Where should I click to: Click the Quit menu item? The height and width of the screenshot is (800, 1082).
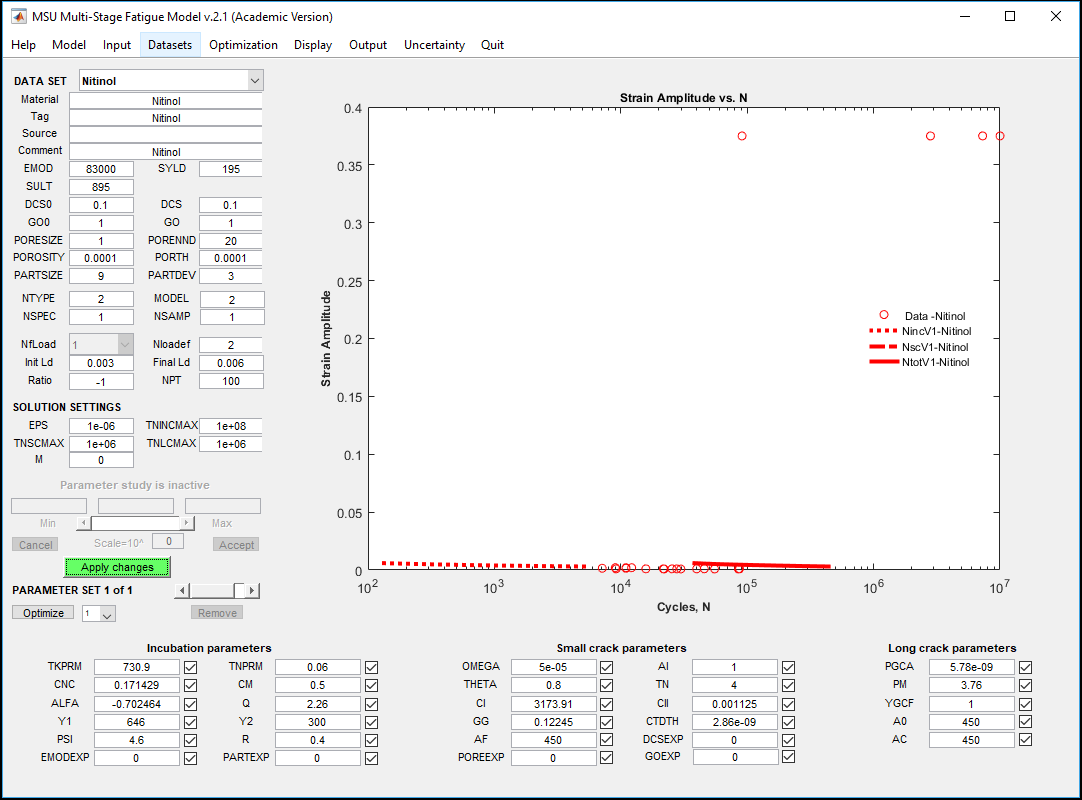pos(492,45)
